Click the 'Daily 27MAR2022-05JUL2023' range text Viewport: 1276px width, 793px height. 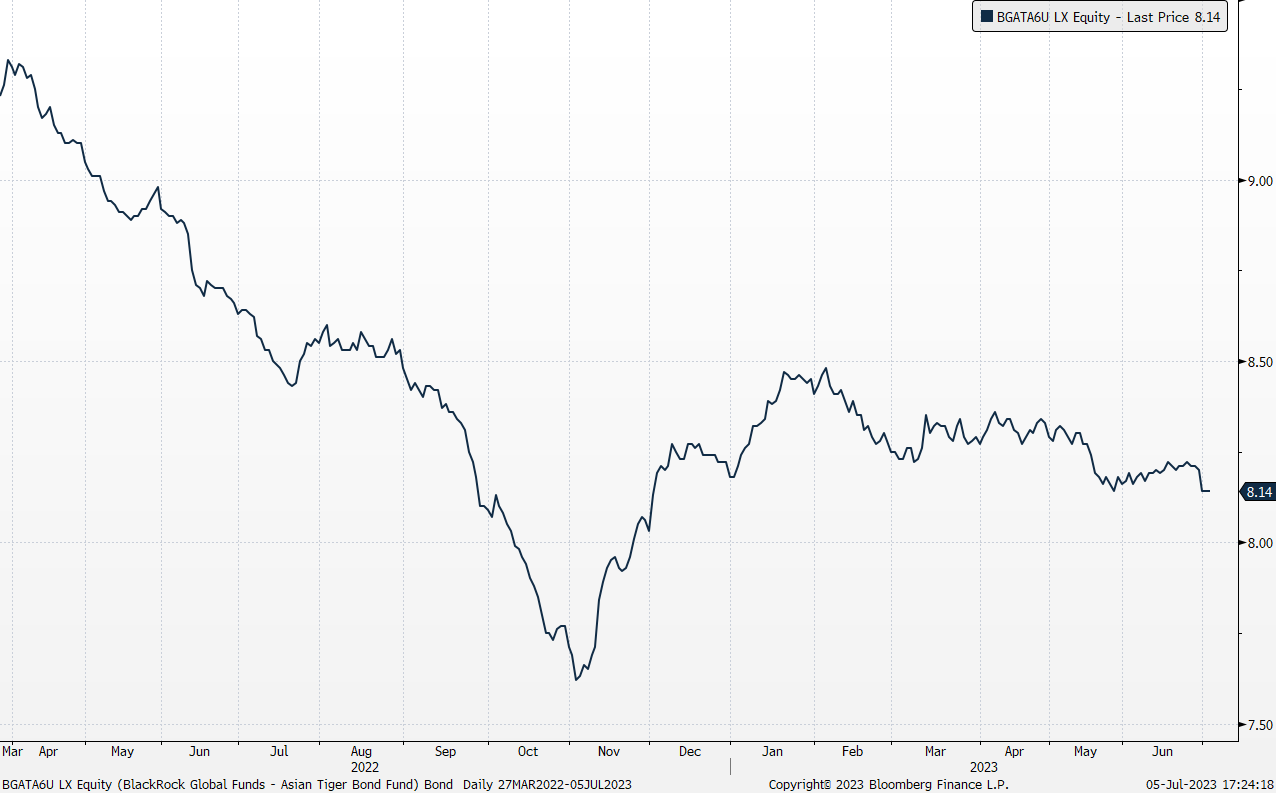[x=547, y=784]
